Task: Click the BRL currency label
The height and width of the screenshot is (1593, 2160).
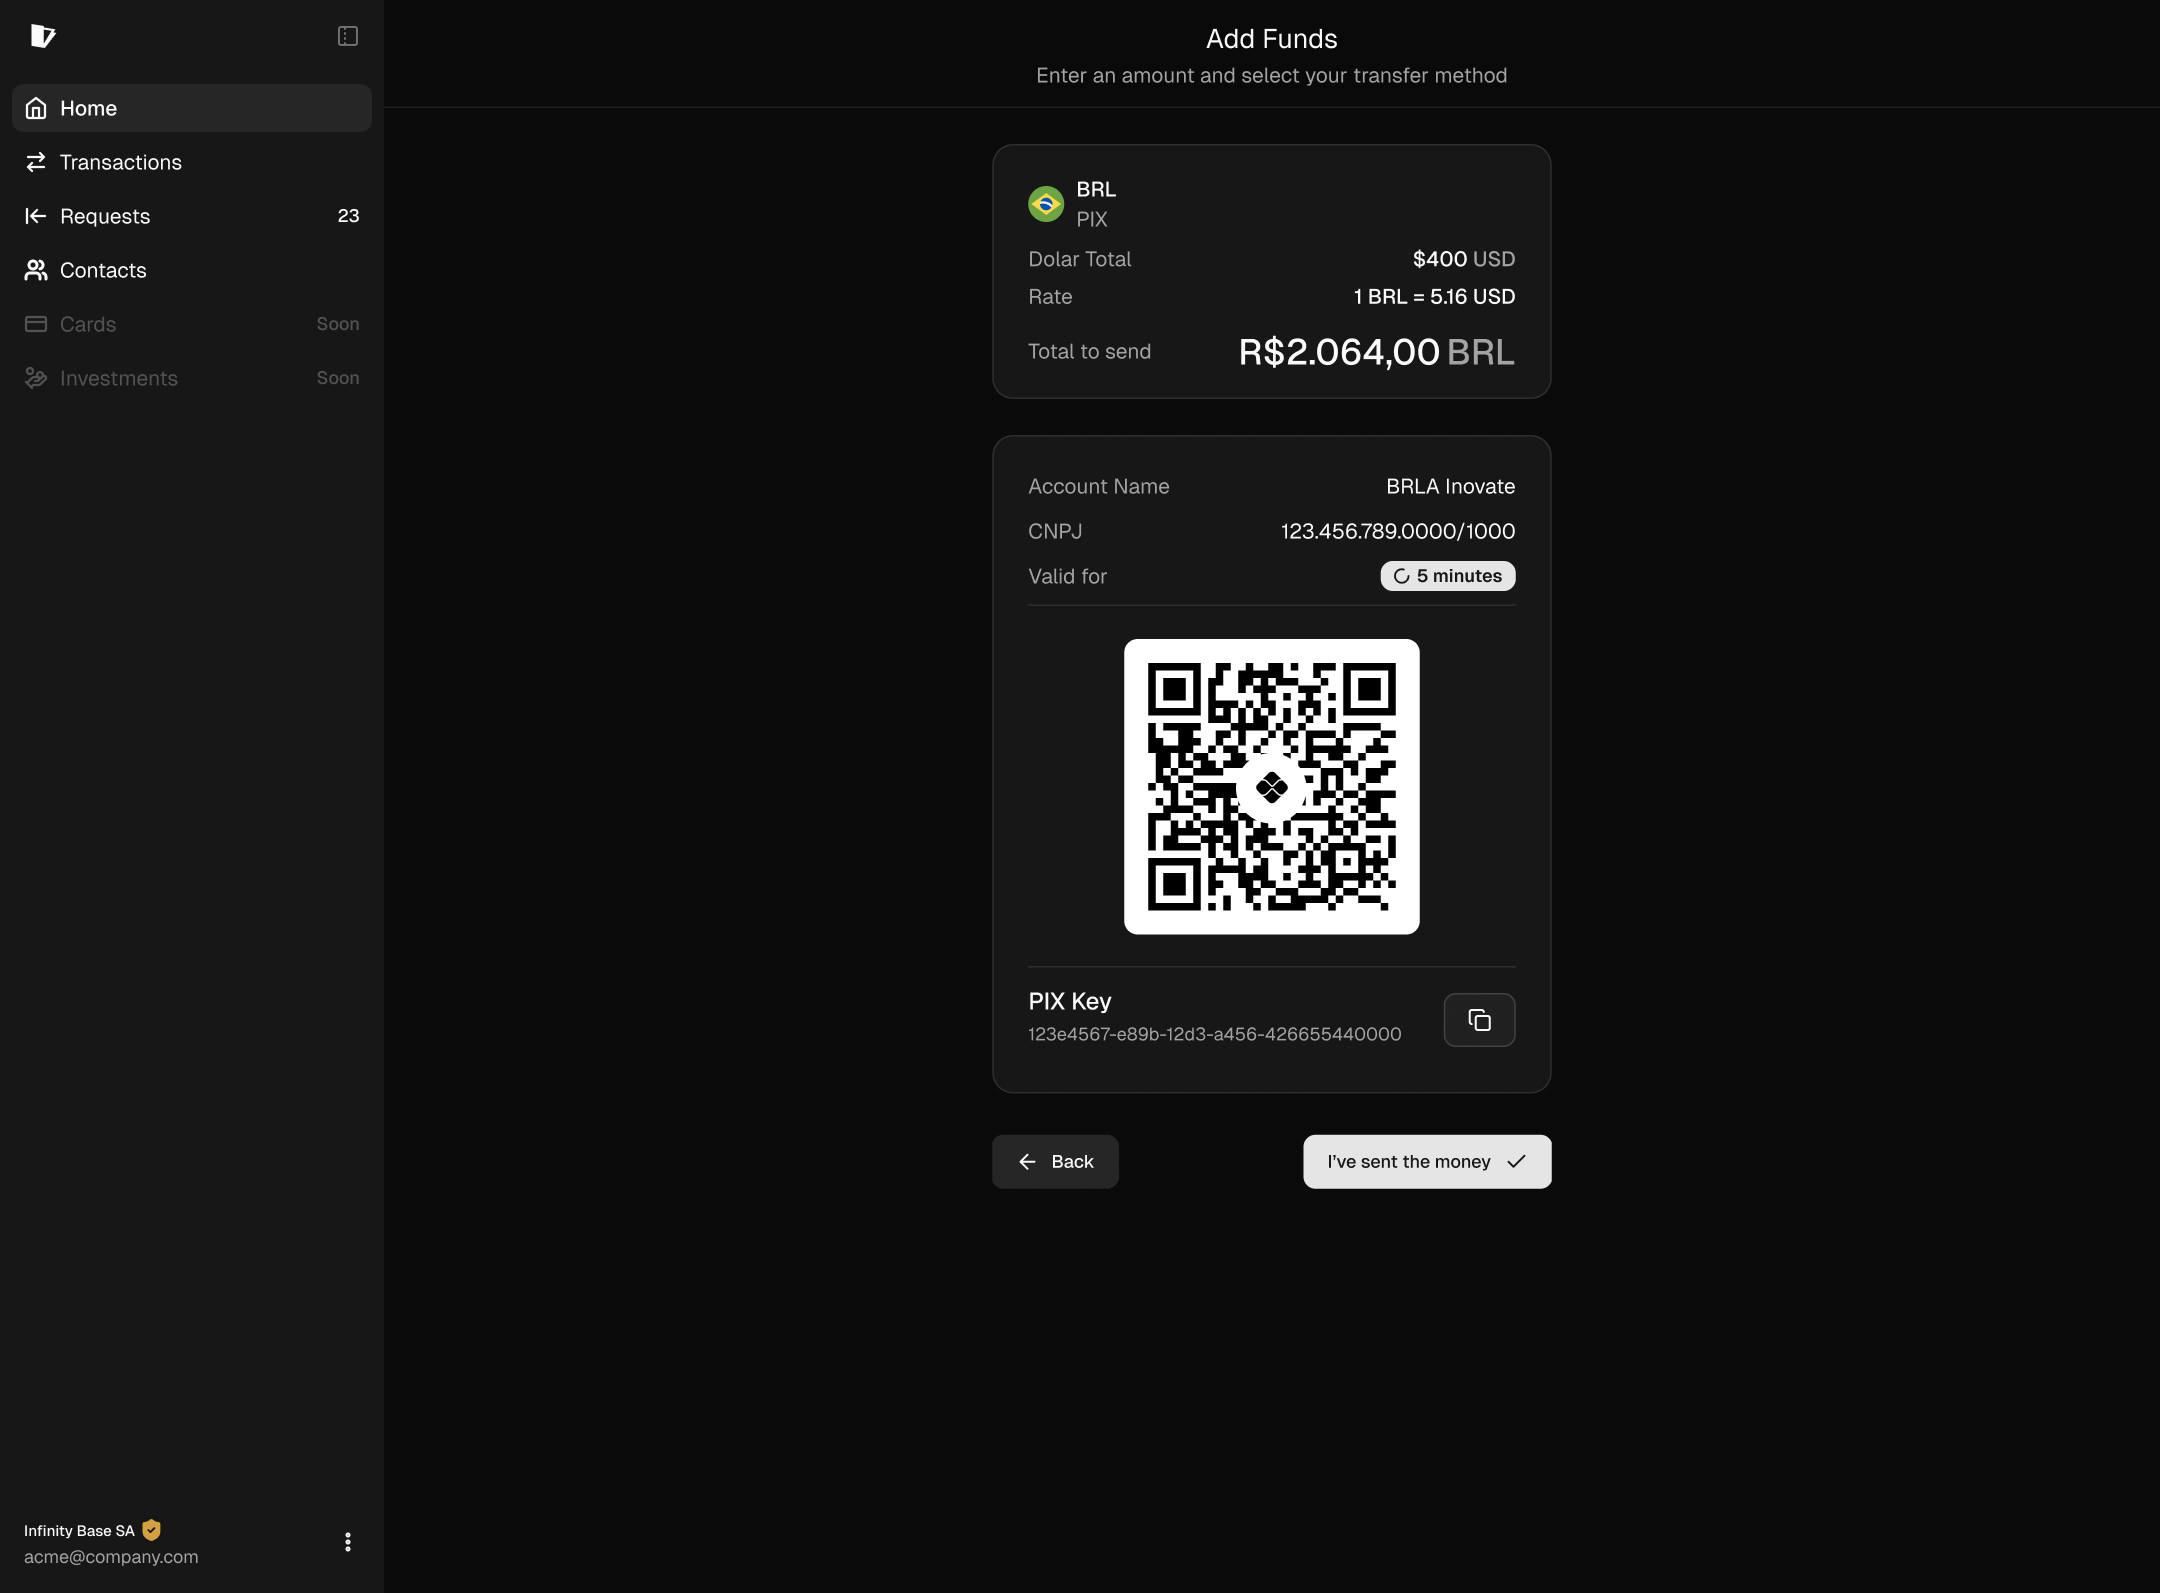Action: pos(1096,189)
